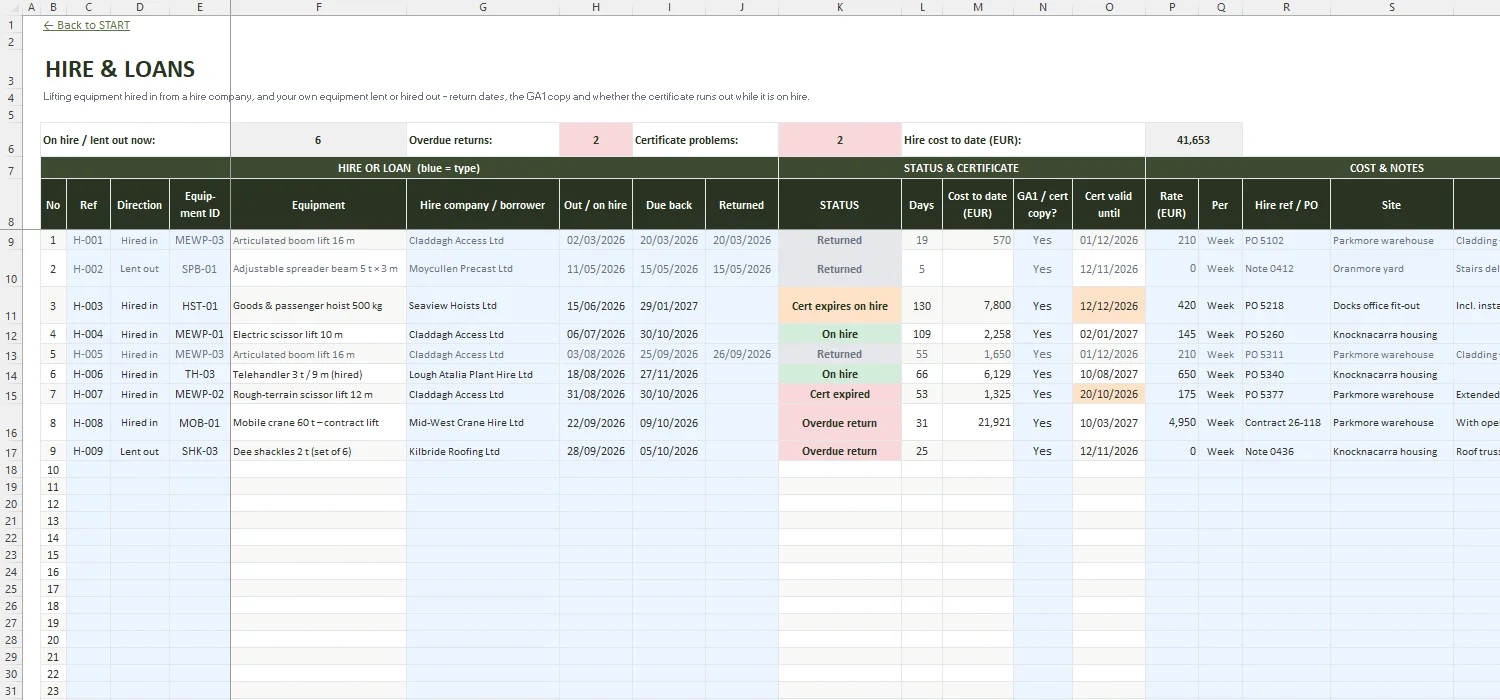Click the Cert valid until header
Viewport: 1500px width, 700px height.
pos(1108,205)
